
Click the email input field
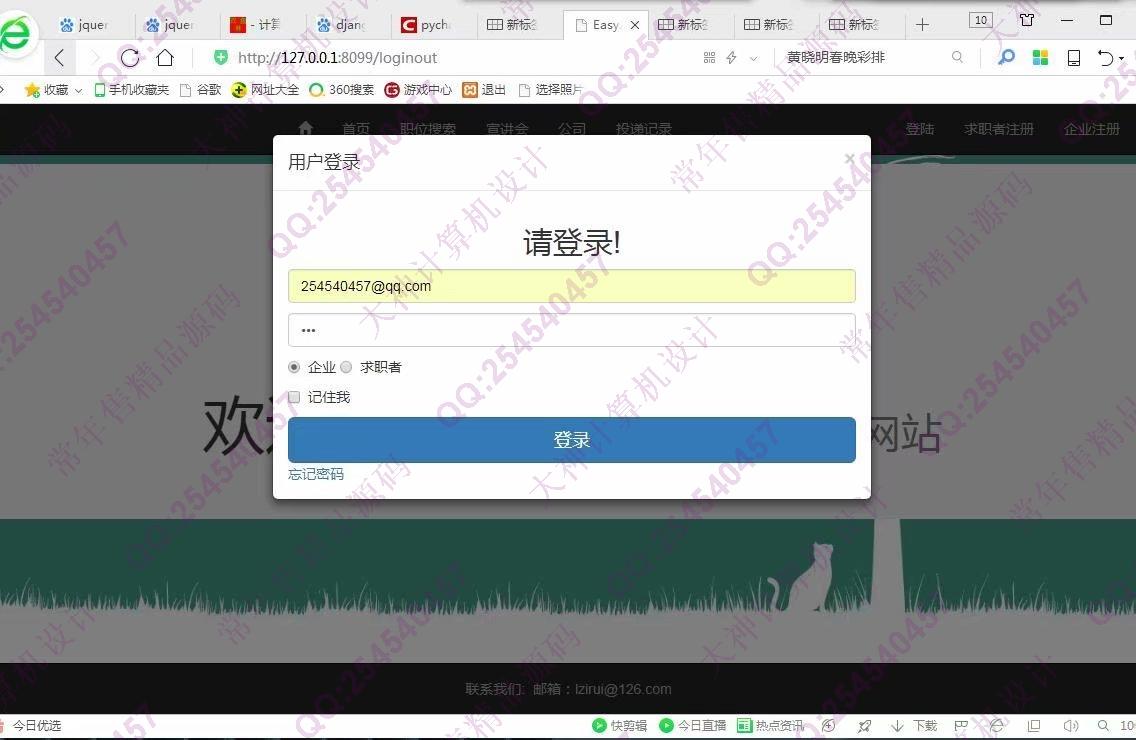click(x=571, y=286)
